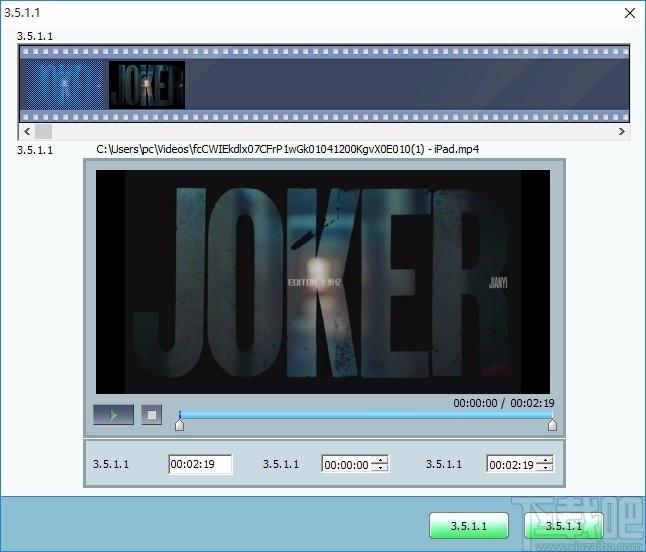The width and height of the screenshot is (646, 552).
Task: Click the left trim start marker
Action: pos(179,425)
